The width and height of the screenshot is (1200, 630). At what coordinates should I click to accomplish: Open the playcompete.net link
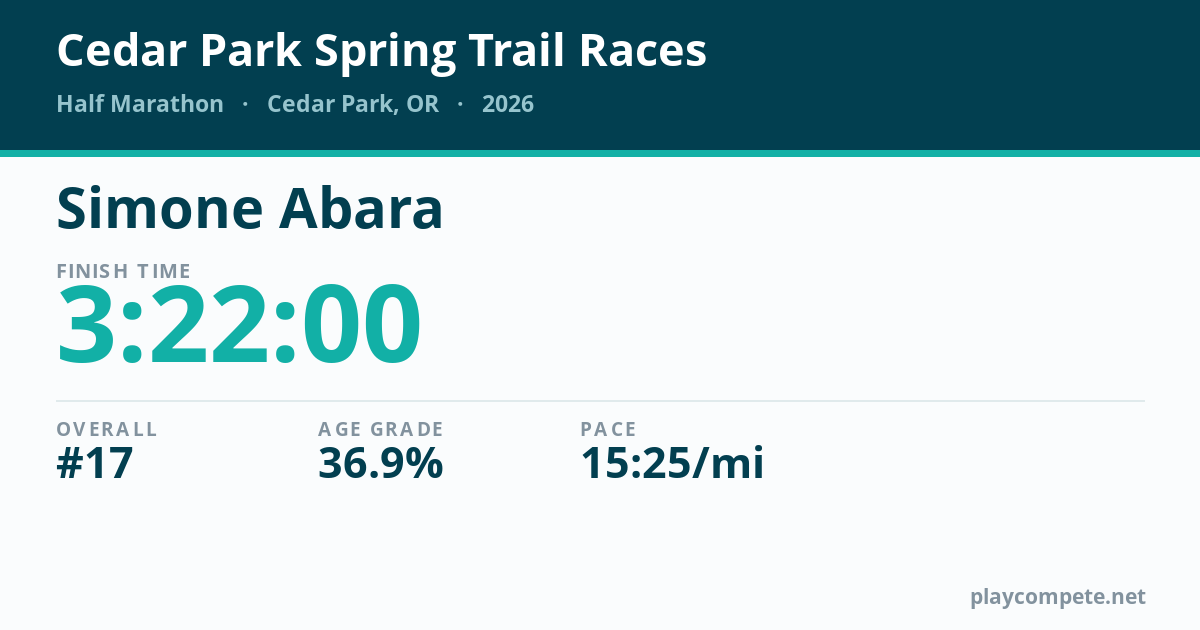1058,597
